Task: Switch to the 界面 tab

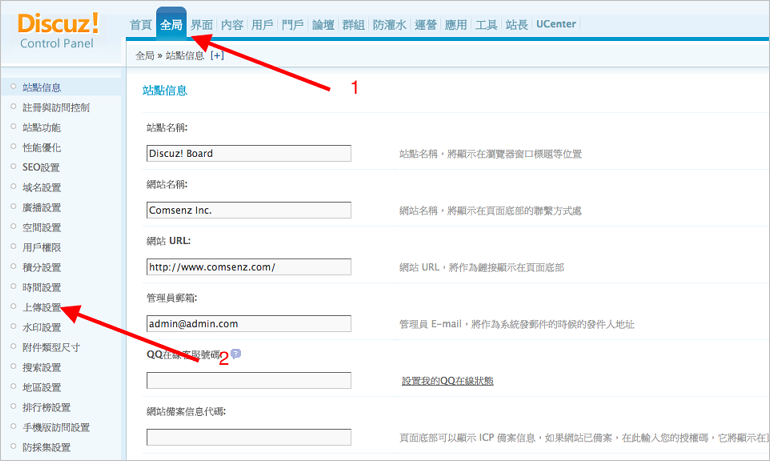Action: [202, 24]
